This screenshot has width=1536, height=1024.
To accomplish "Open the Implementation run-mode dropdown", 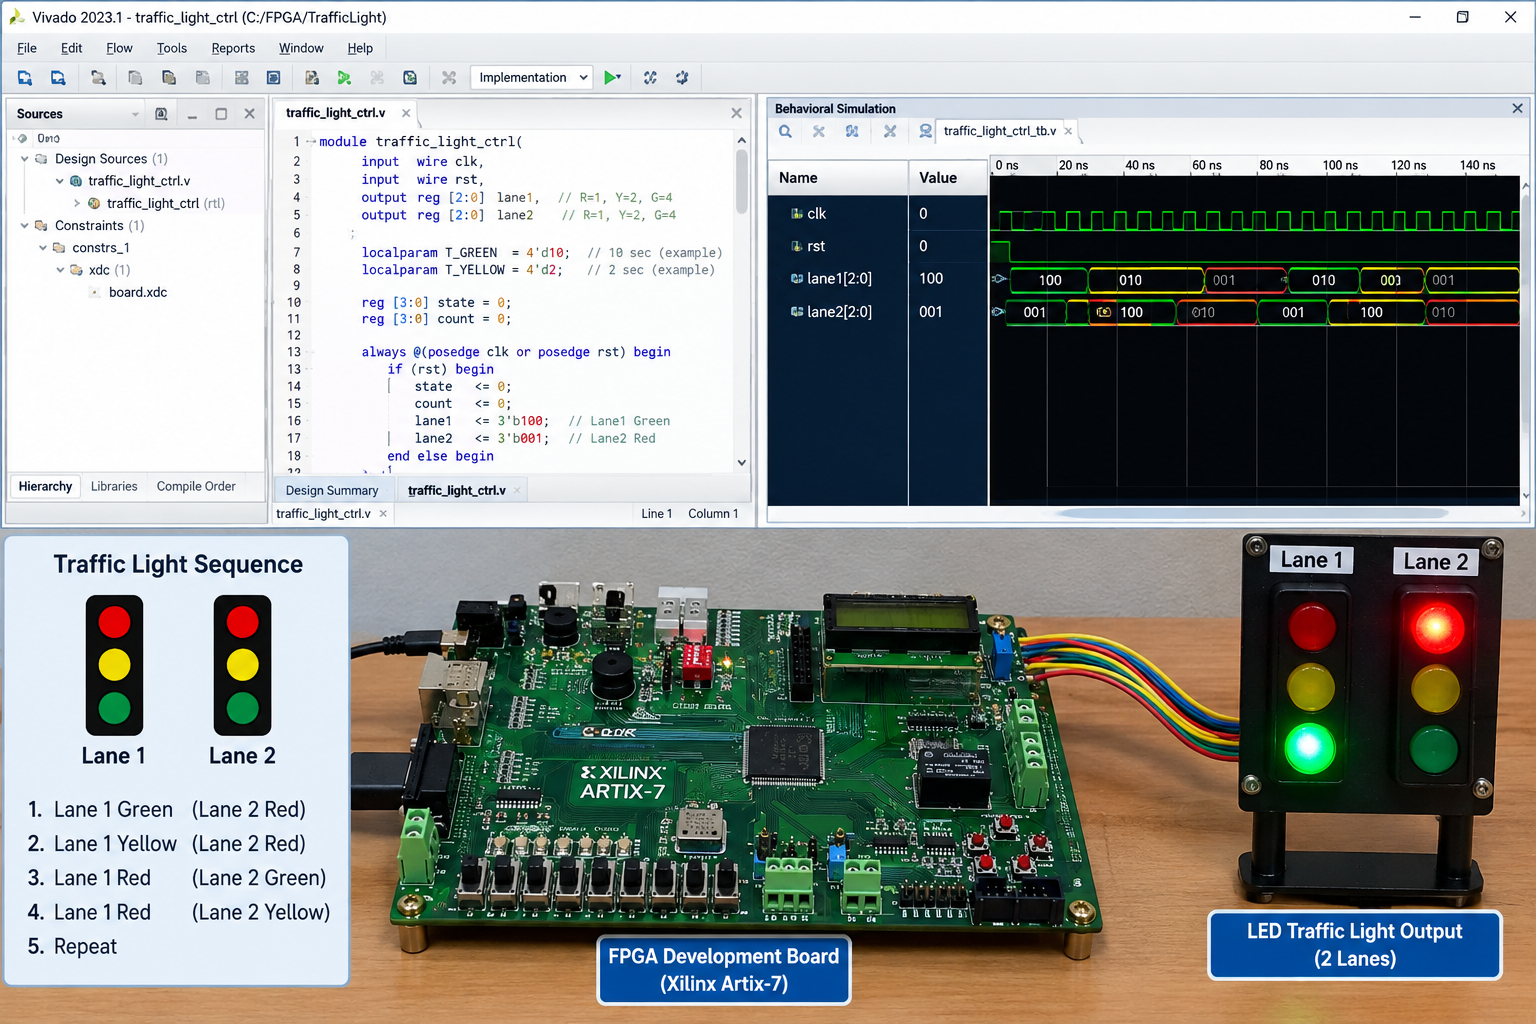I will click(x=532, y=77).
